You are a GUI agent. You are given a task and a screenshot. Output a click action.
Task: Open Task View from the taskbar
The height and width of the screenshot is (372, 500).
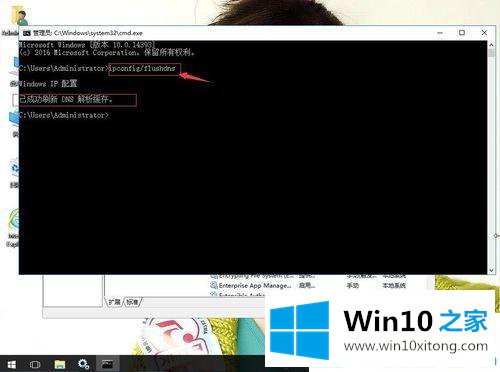35,364
